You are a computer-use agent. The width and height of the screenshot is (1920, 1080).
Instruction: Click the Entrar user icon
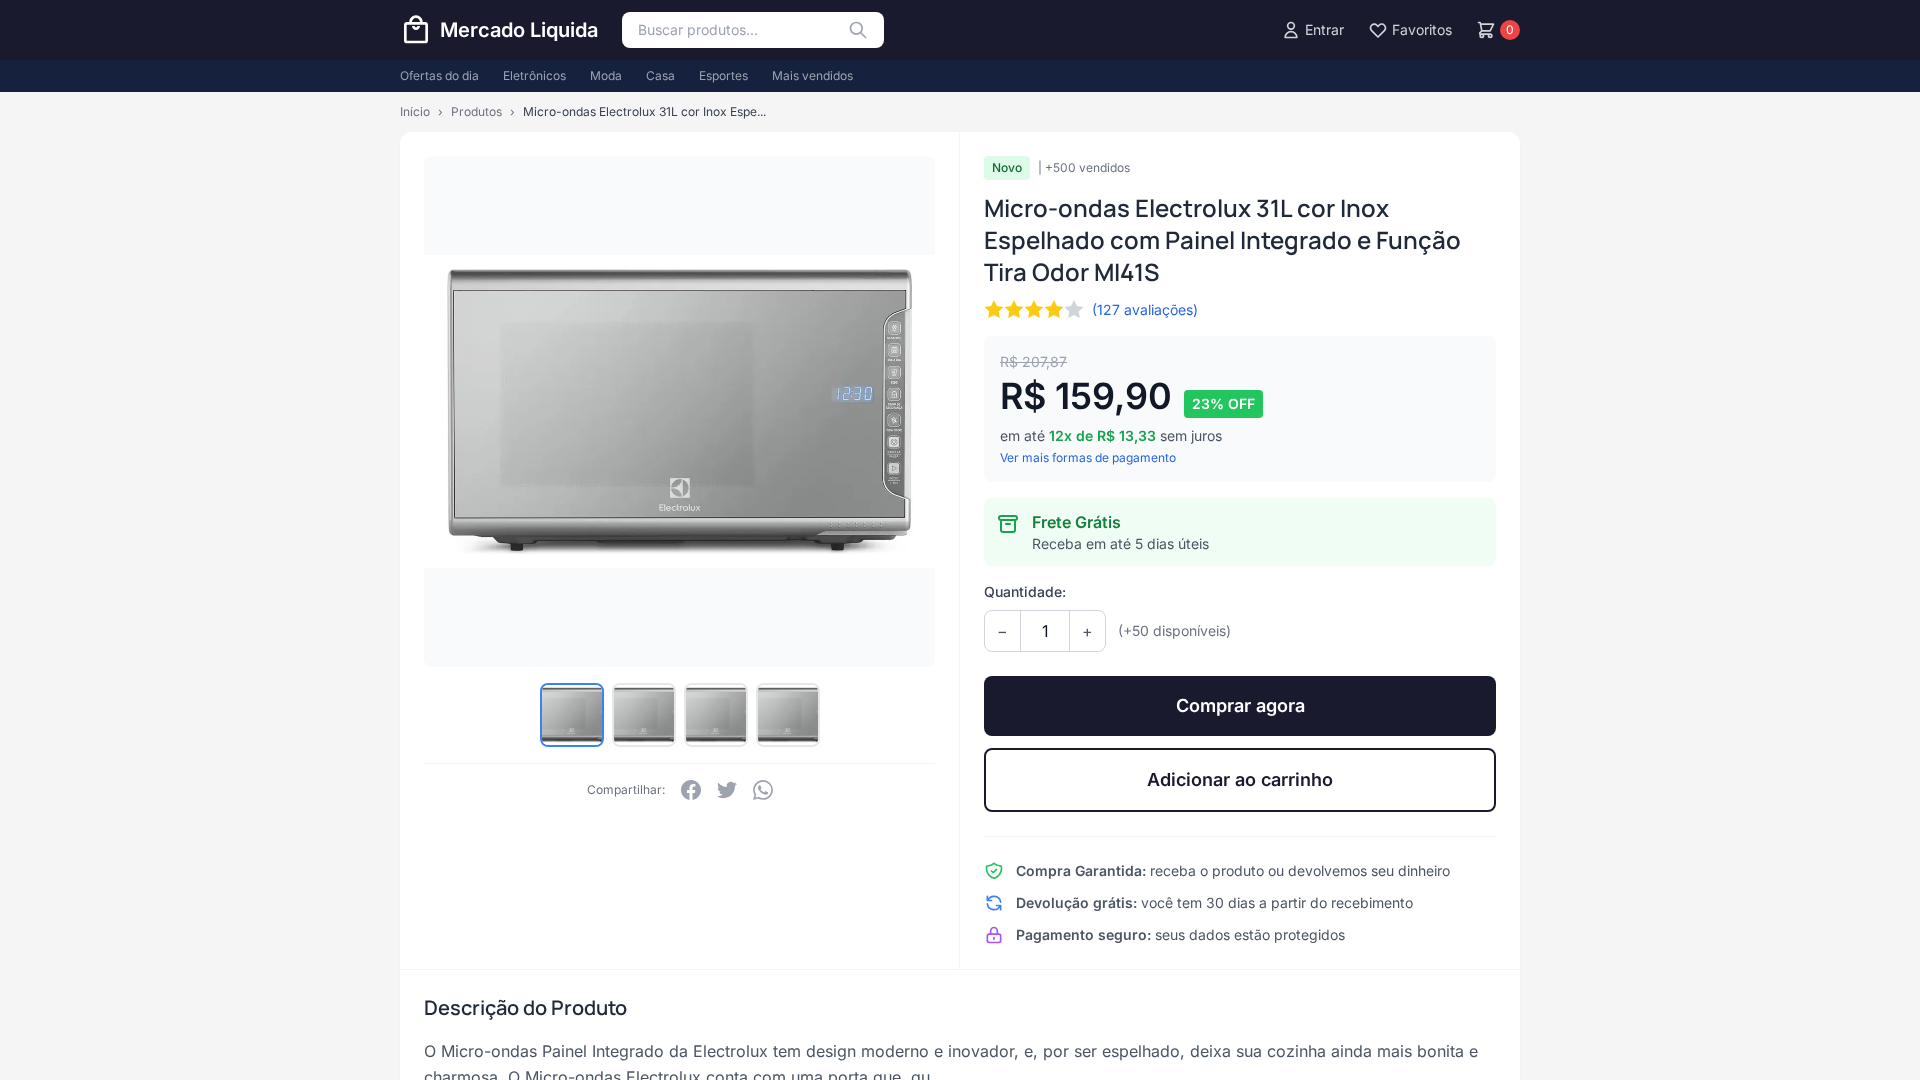(1291, 30)
